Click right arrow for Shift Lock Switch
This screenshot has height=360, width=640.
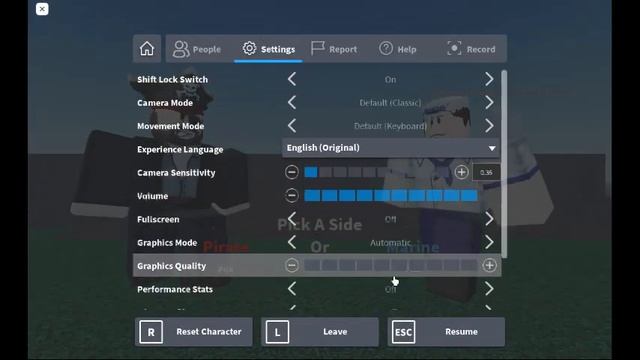point(489,79)
